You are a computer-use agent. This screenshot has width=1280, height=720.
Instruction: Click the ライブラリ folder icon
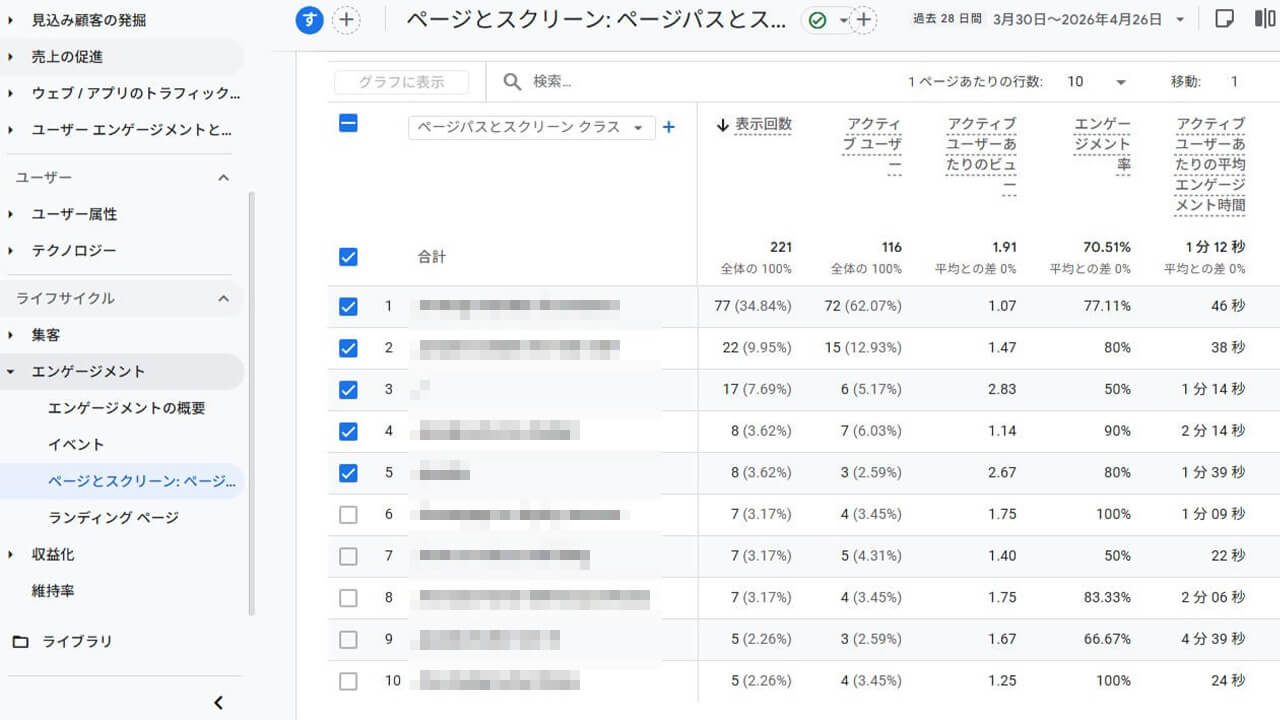point(20,642)
